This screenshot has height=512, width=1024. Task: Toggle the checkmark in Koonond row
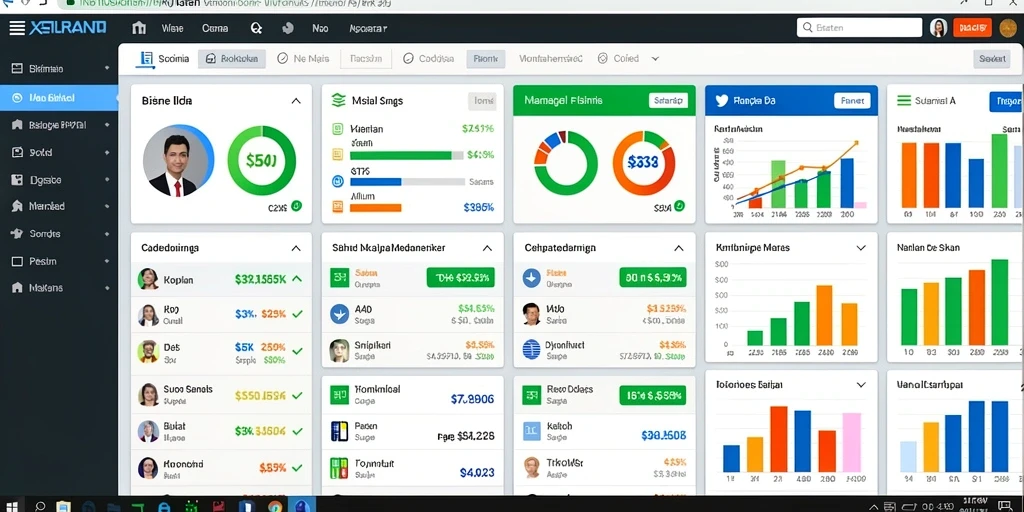(298, 468)
